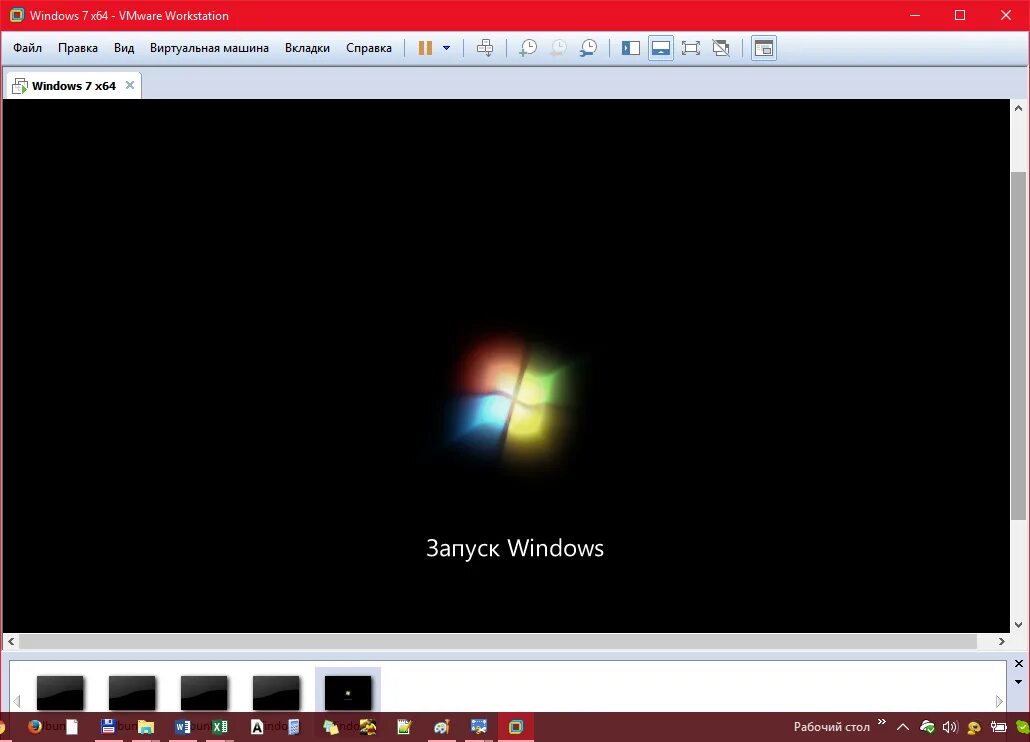1030x742 pixels.
Task: Open Firefox from the taskbar
Action: pyautogui.click(x=35, y=726)
